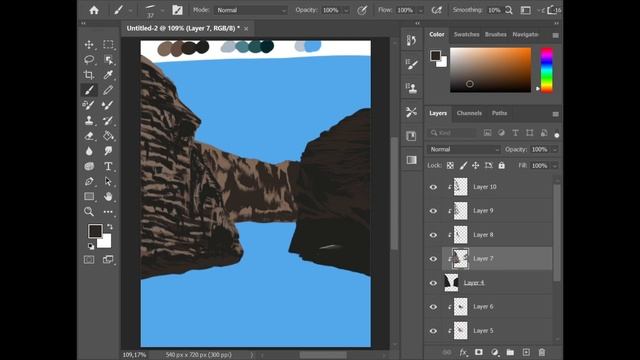Switch to the Swatches tab
Viewport: 640px width, 360px height.
pos(467,35)
